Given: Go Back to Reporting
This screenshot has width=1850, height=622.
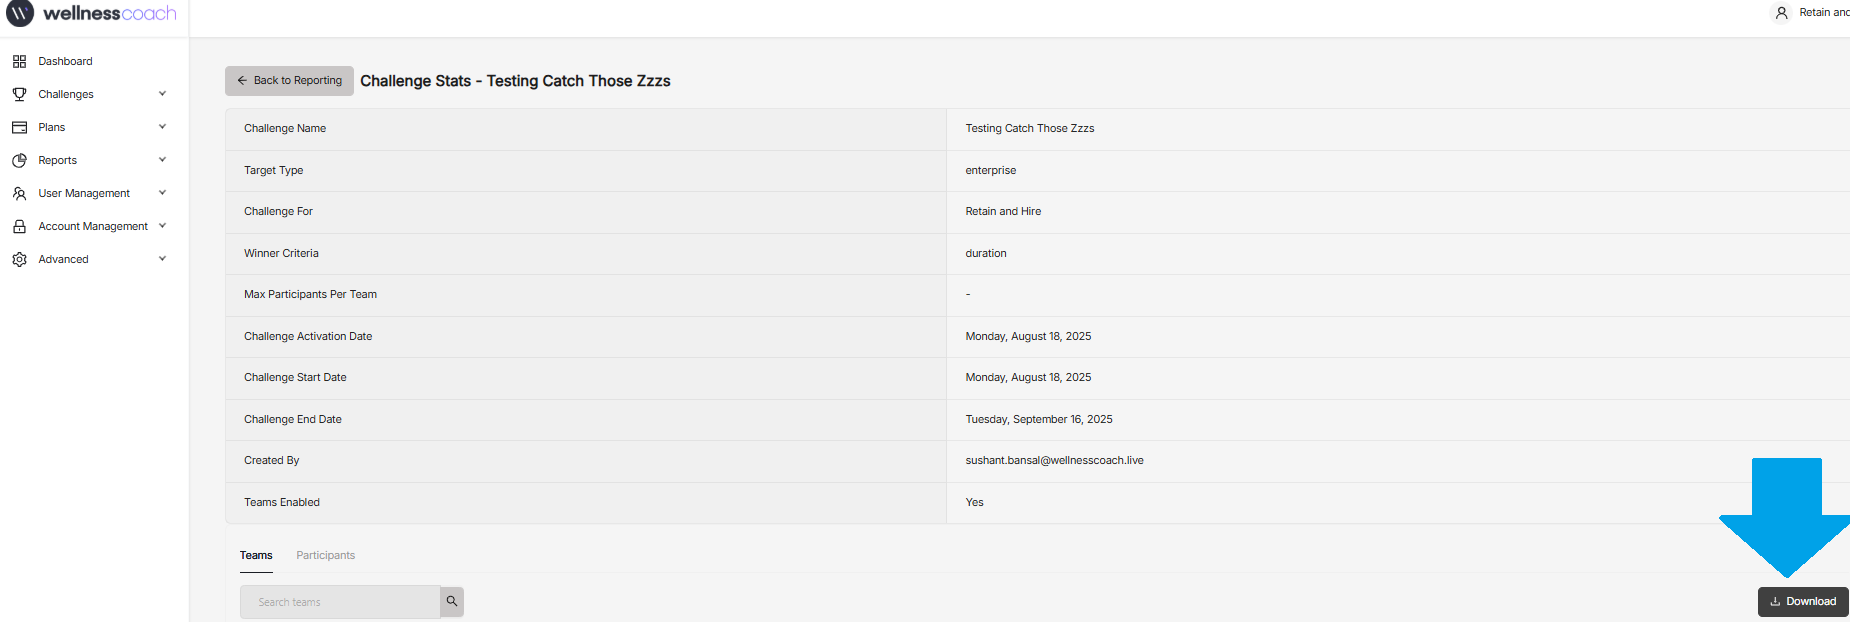Looking at the screenshot, I should 289,81.
